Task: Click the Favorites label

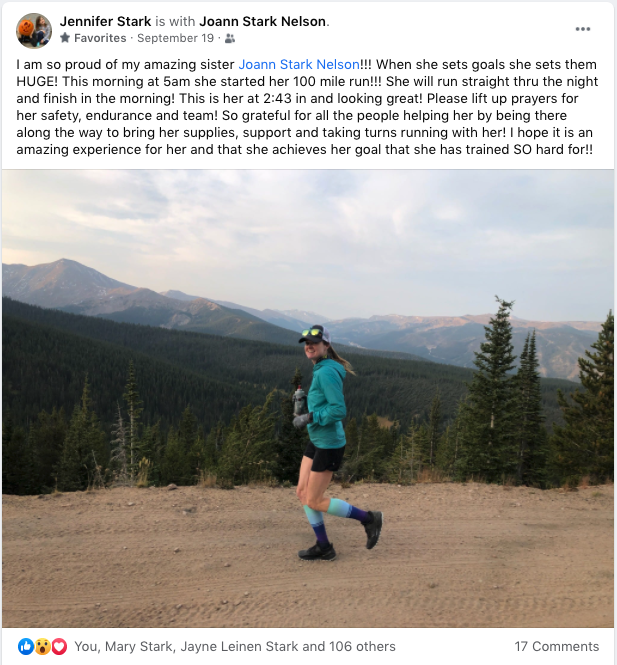Action: point(100,38)
